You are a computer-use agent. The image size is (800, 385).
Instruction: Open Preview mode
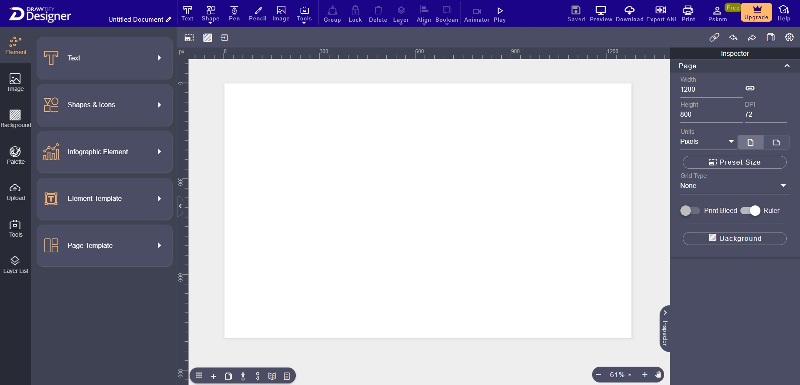[601, 14]
